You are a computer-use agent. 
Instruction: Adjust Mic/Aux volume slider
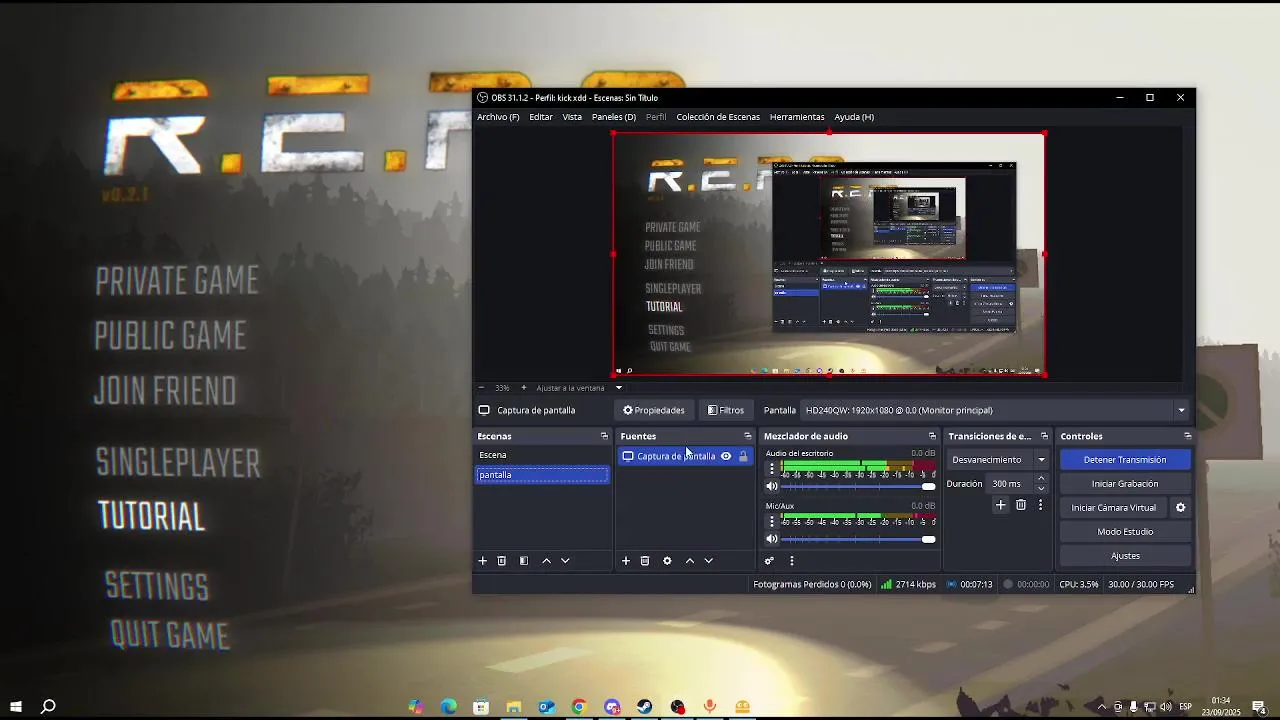click(858, 539)
